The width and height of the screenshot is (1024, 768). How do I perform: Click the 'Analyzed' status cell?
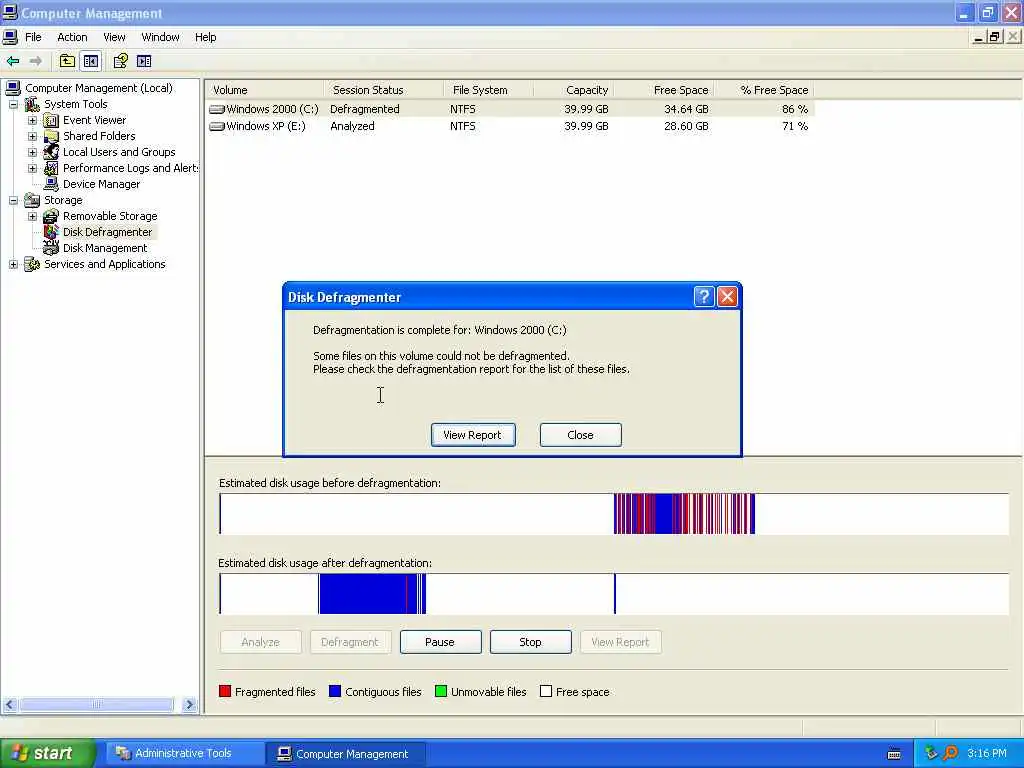(353, 127)
